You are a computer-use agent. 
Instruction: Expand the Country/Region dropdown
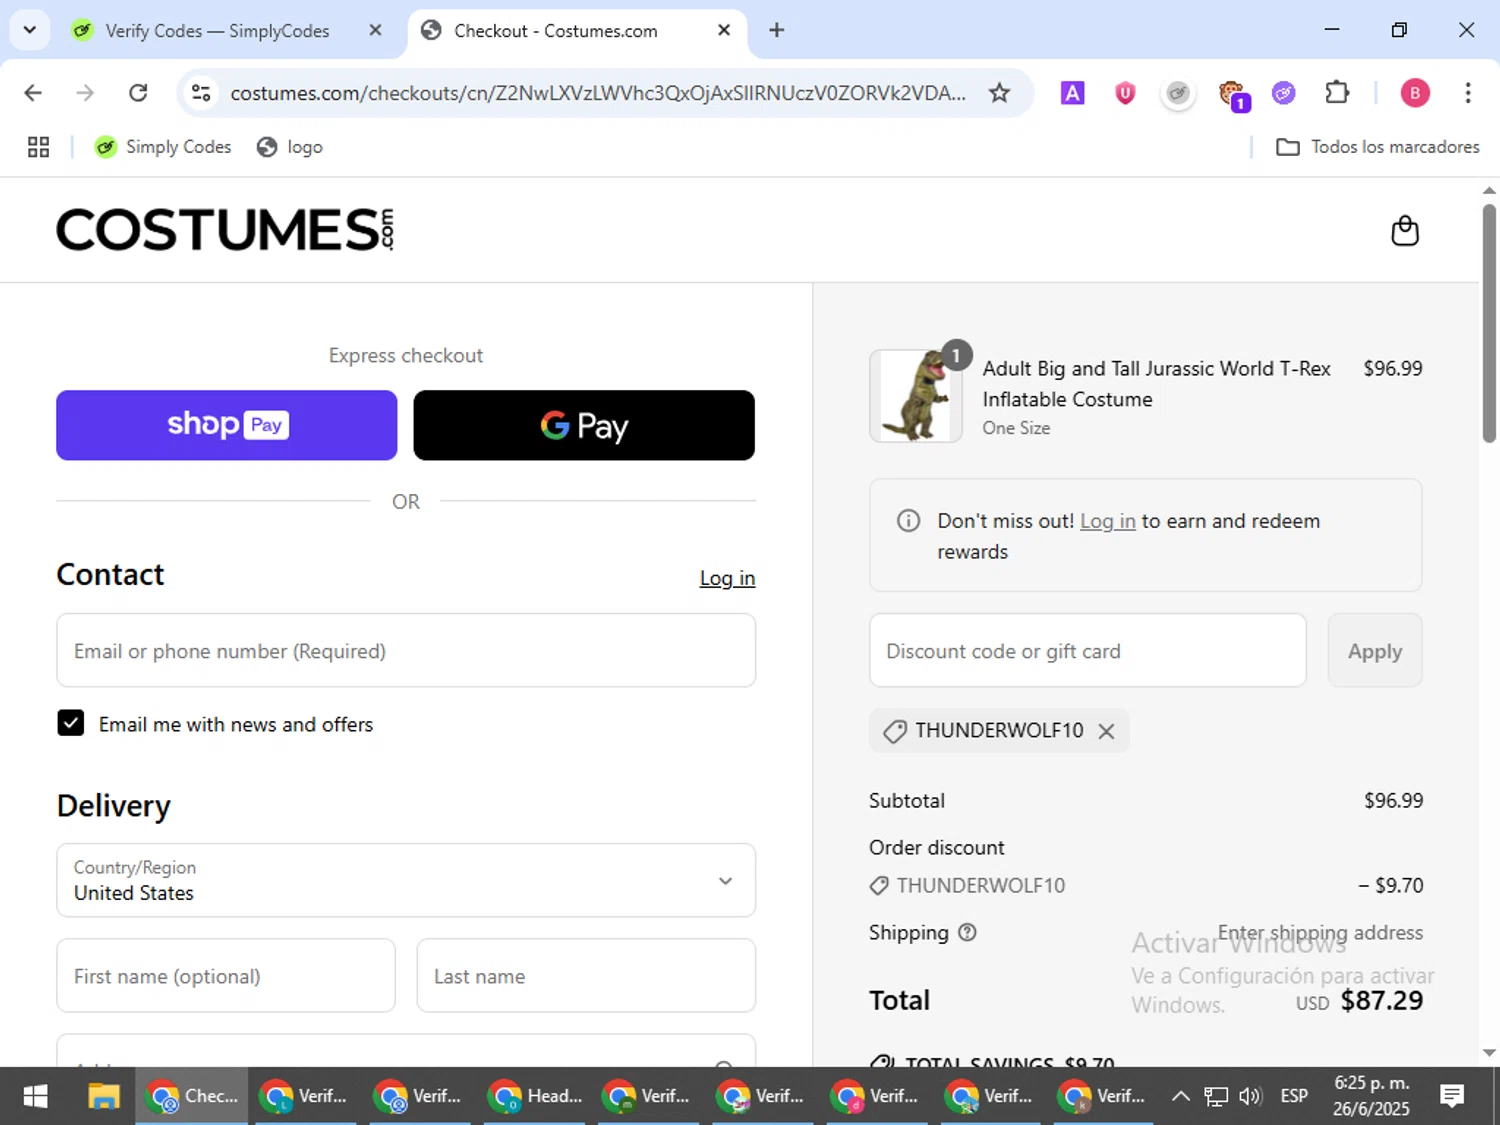pyautogui.click(x=406, y=880)
